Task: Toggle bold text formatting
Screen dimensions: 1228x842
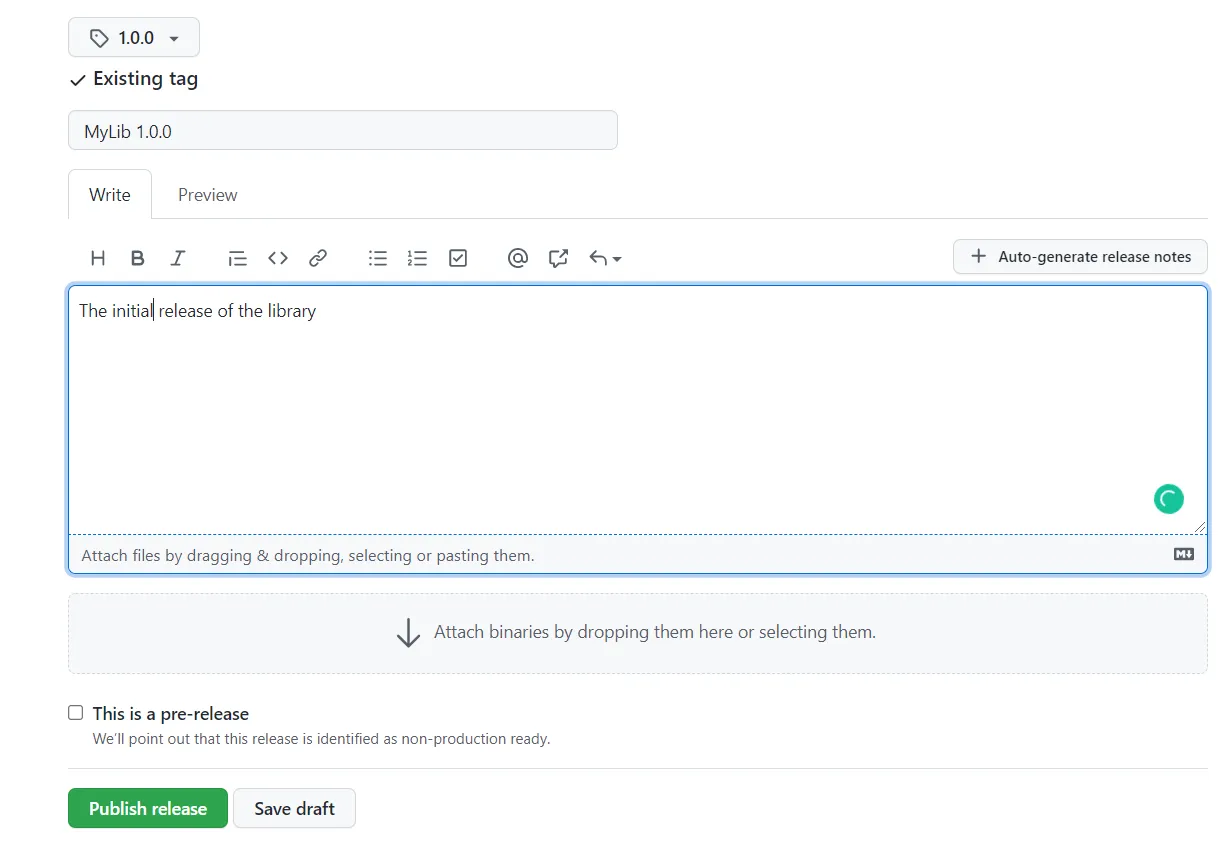Action: pyautogui.click(x=138, y=258)
